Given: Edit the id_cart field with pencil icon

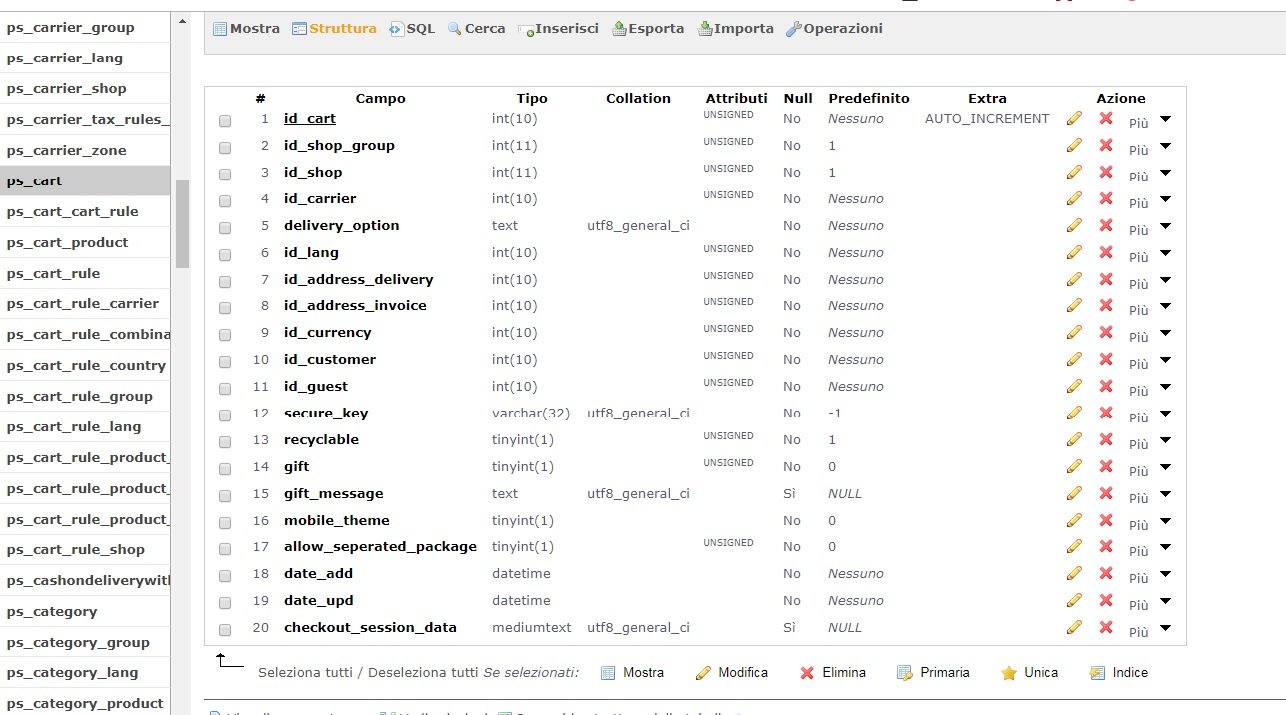Looking at the screenshot, I should (1074, 118).
